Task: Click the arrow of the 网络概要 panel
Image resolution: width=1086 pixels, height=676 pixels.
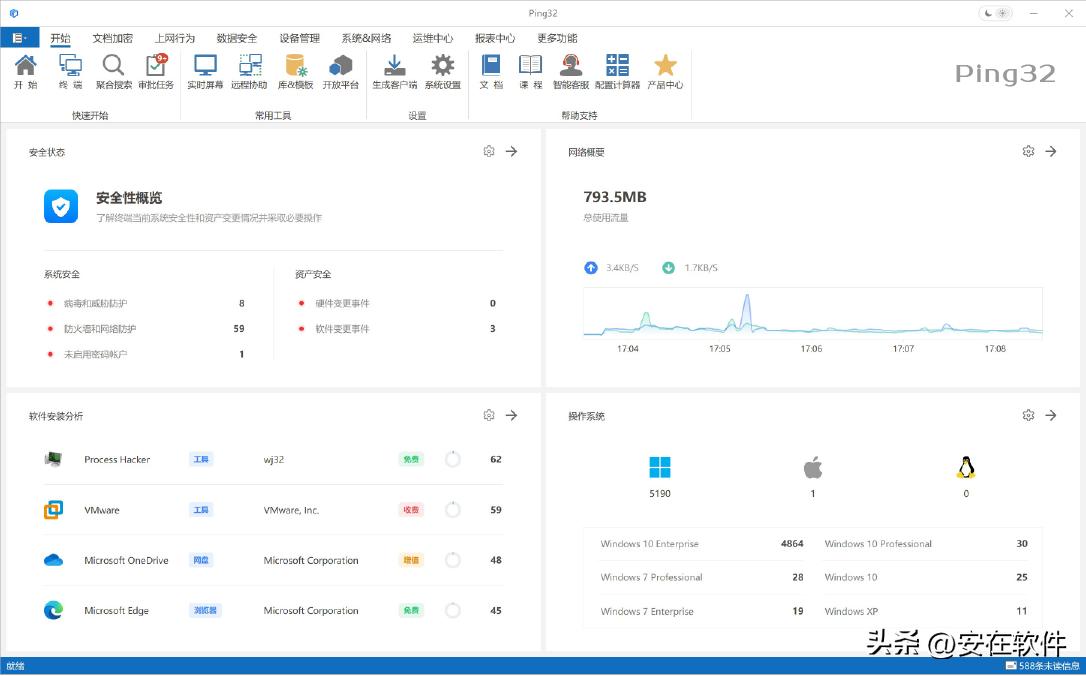Action: click(x=1051, y=151)
